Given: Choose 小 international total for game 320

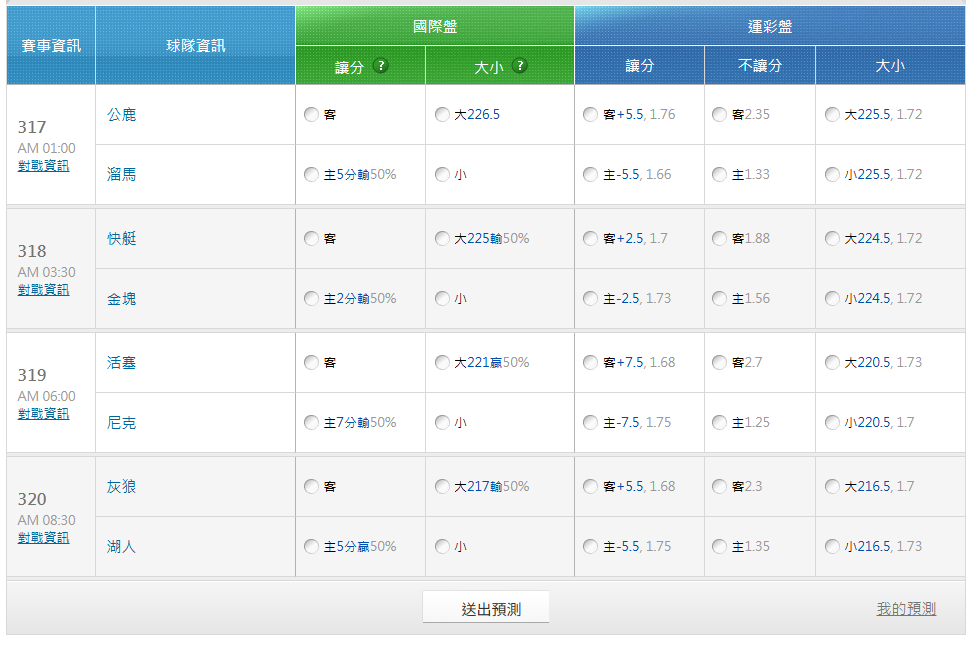Looking at the screenshot, I should click(x=442, y=547).
